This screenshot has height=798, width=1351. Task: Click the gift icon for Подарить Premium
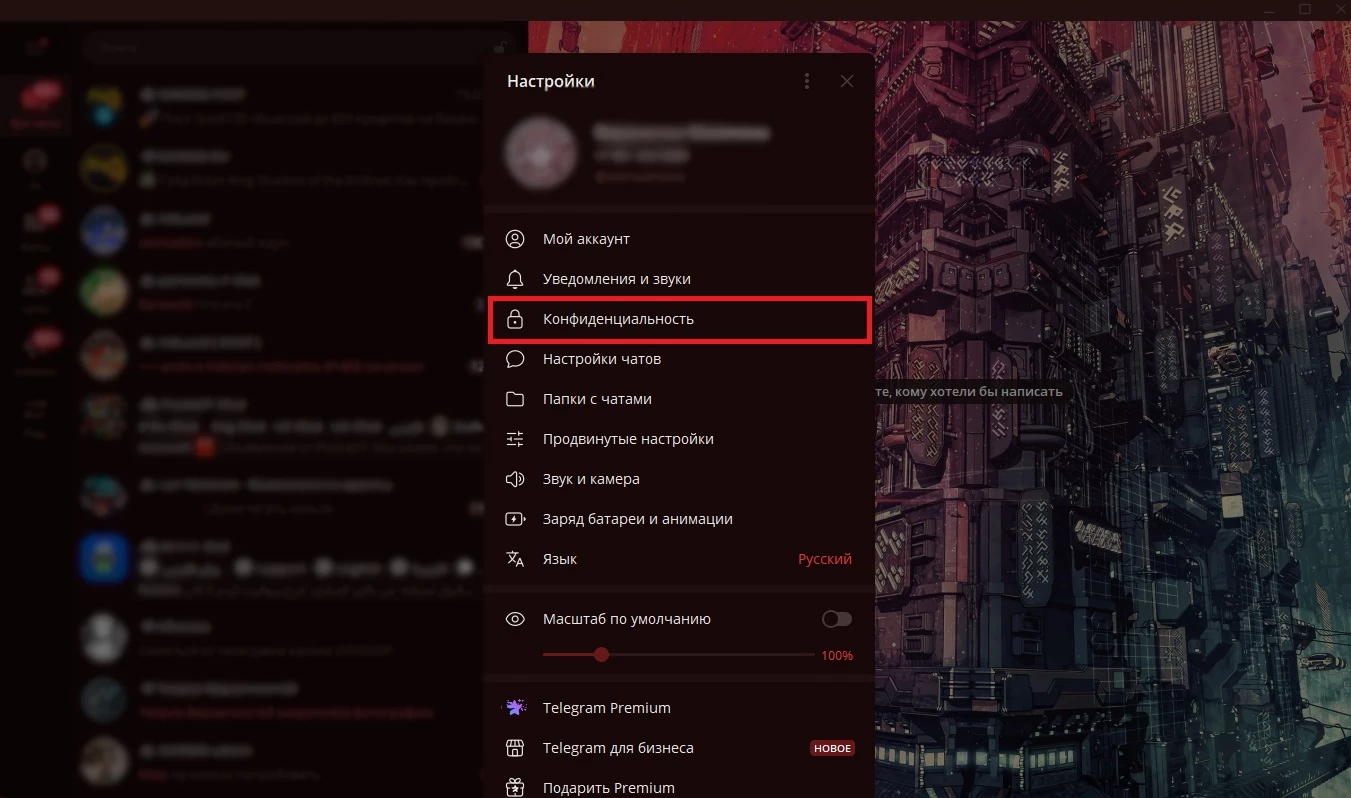515,787
